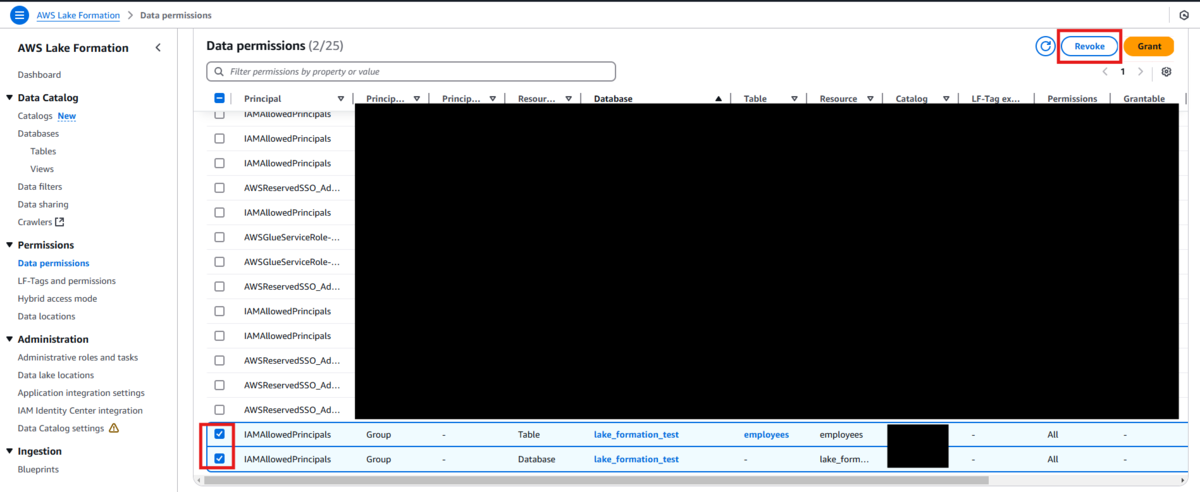1200x492 pixels.
Task: Open Data lake locations page
Action: (56, 375)
